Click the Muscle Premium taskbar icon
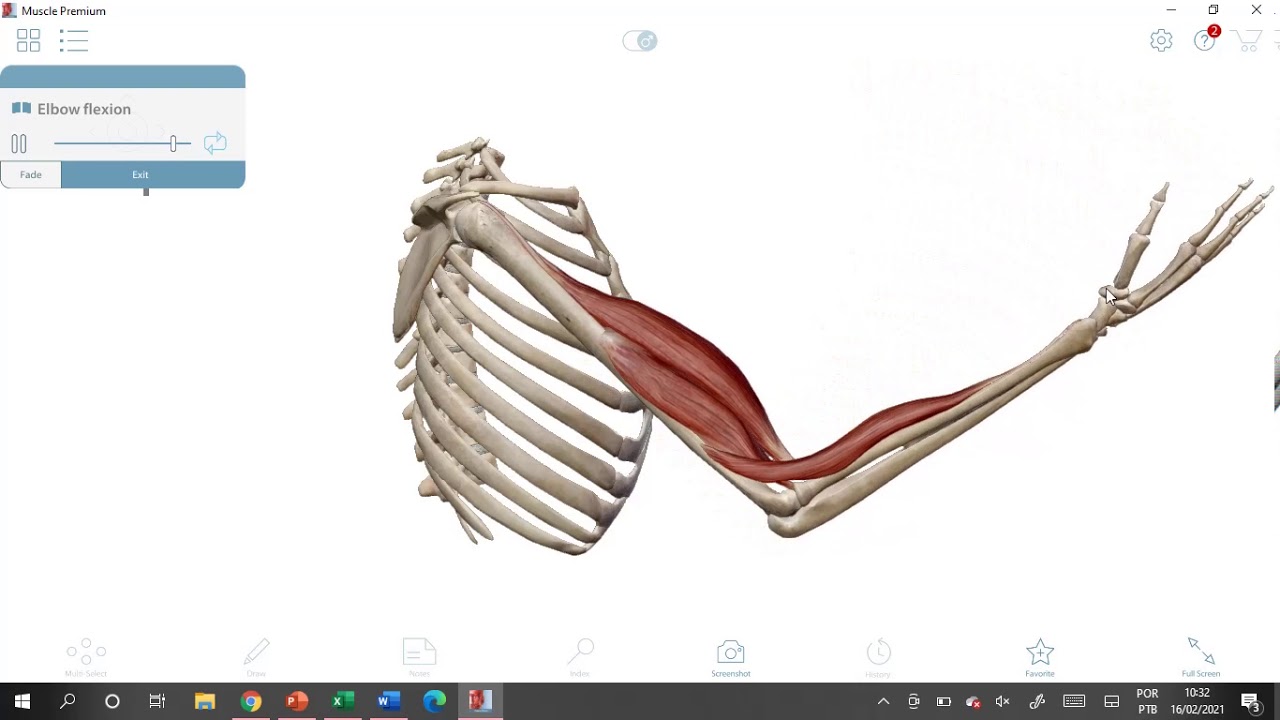1280x720 pixels. point(481,701)
